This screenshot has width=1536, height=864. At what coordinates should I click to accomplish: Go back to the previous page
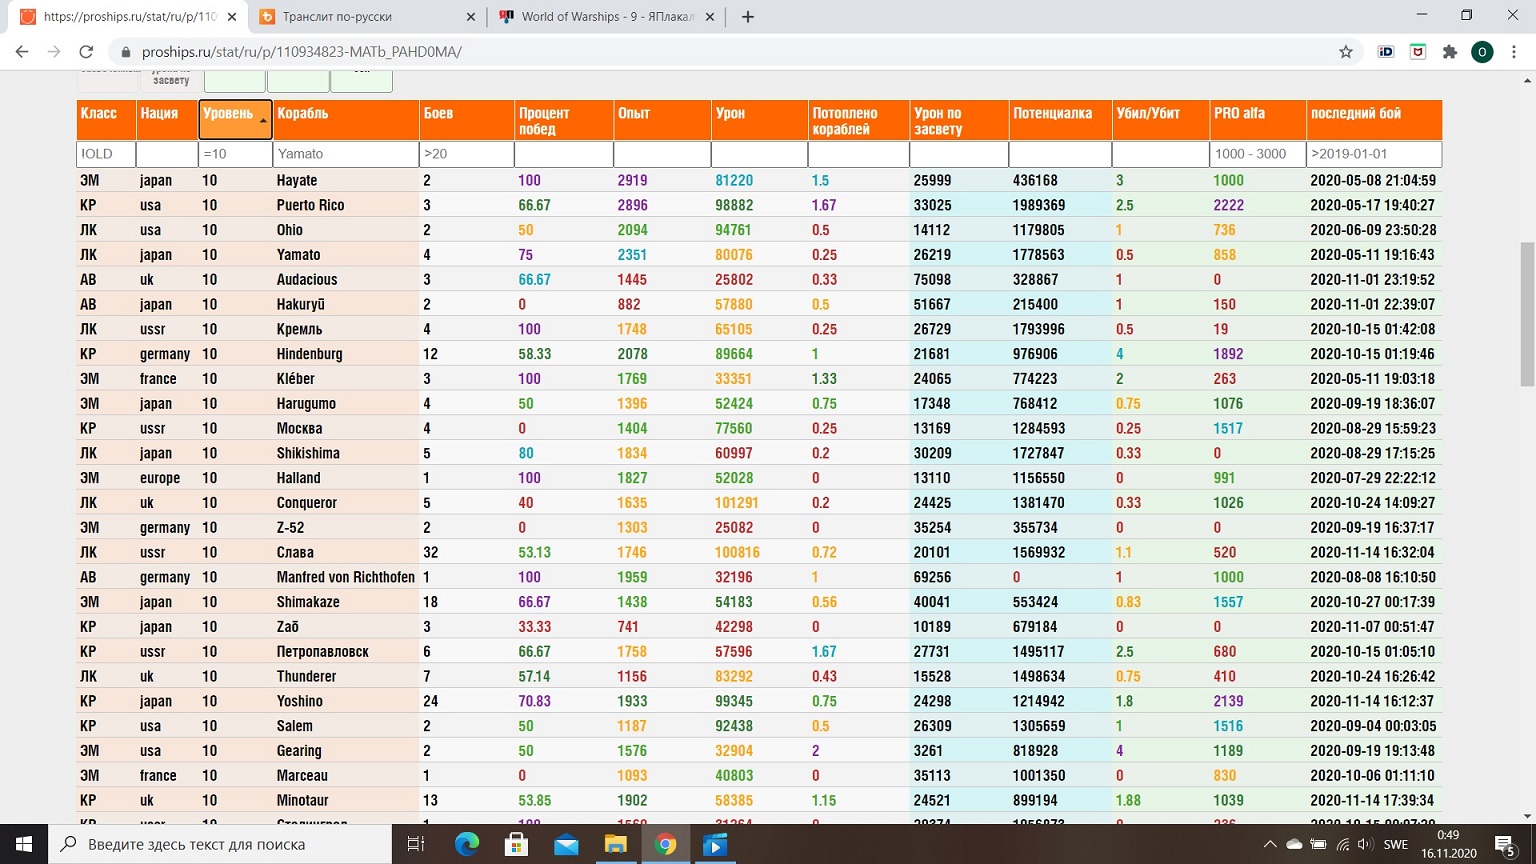point(22,52)
